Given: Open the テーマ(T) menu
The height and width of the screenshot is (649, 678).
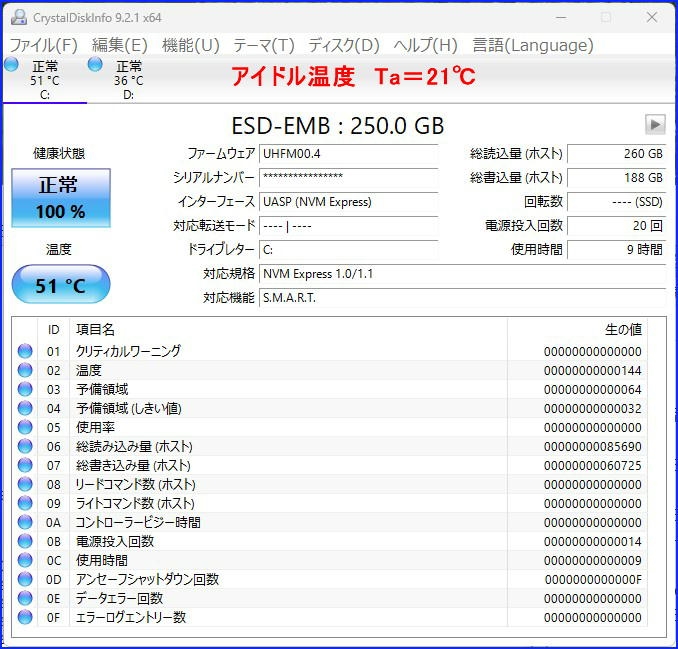Looking at the screenshot, I should [x=264, y=45].
